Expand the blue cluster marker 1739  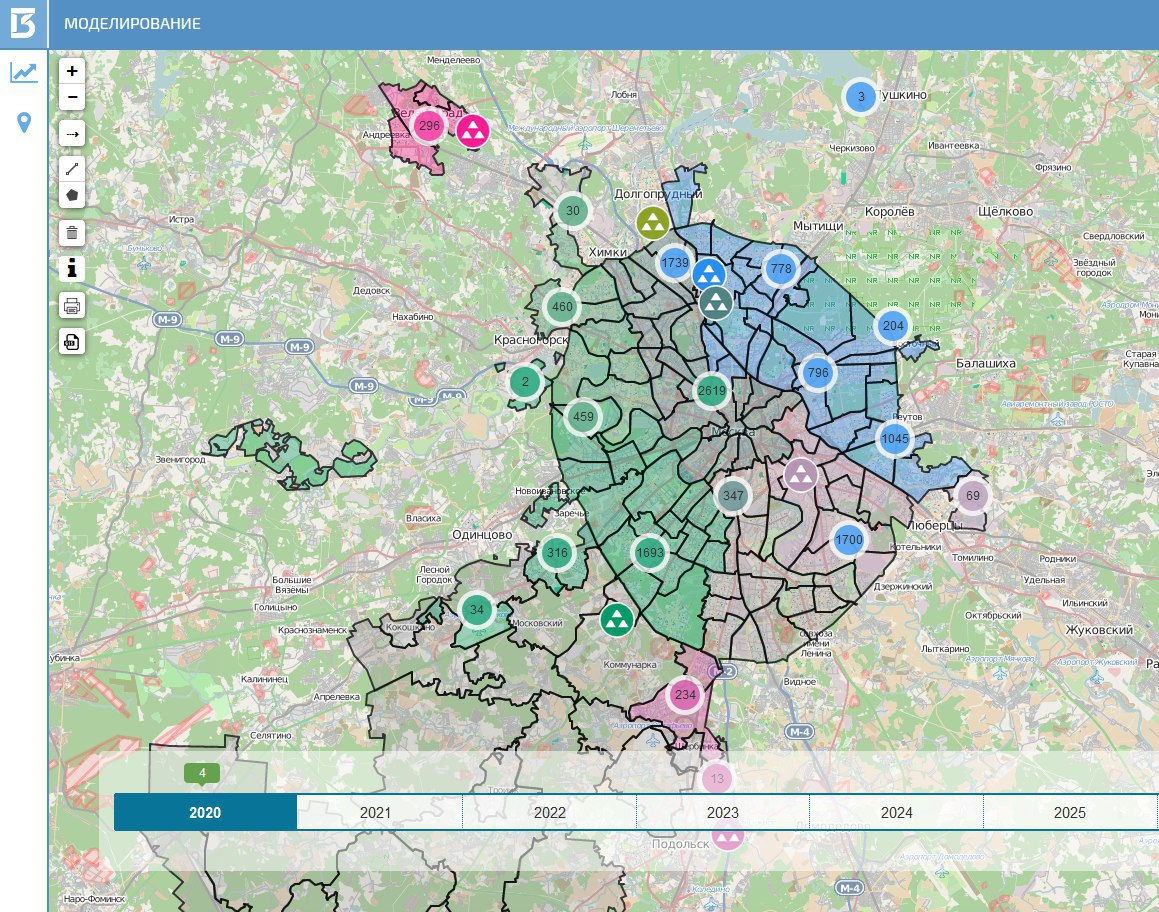tap(675, 262)
